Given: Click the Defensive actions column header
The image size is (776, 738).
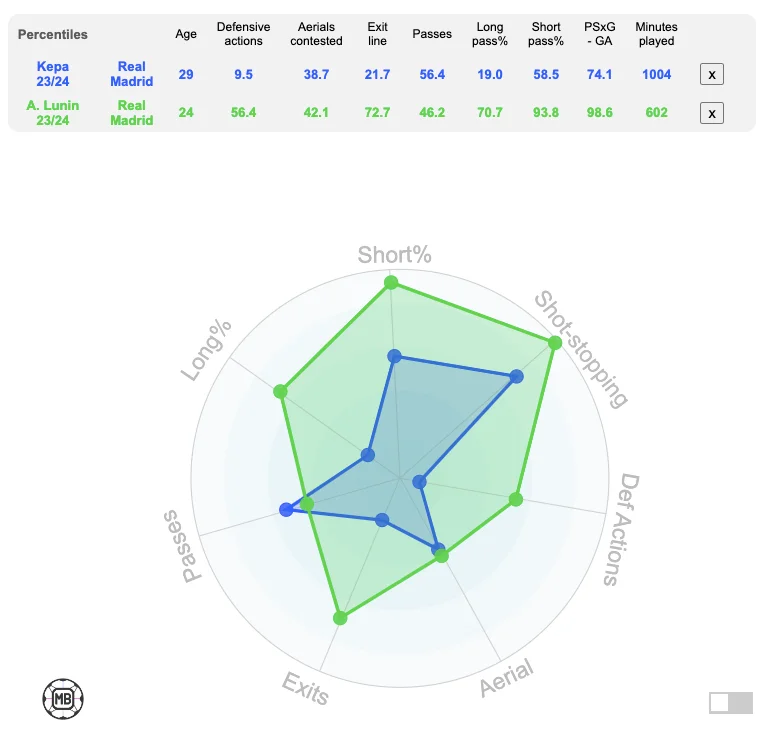Looking at the screenshot, I should [243, 34].
